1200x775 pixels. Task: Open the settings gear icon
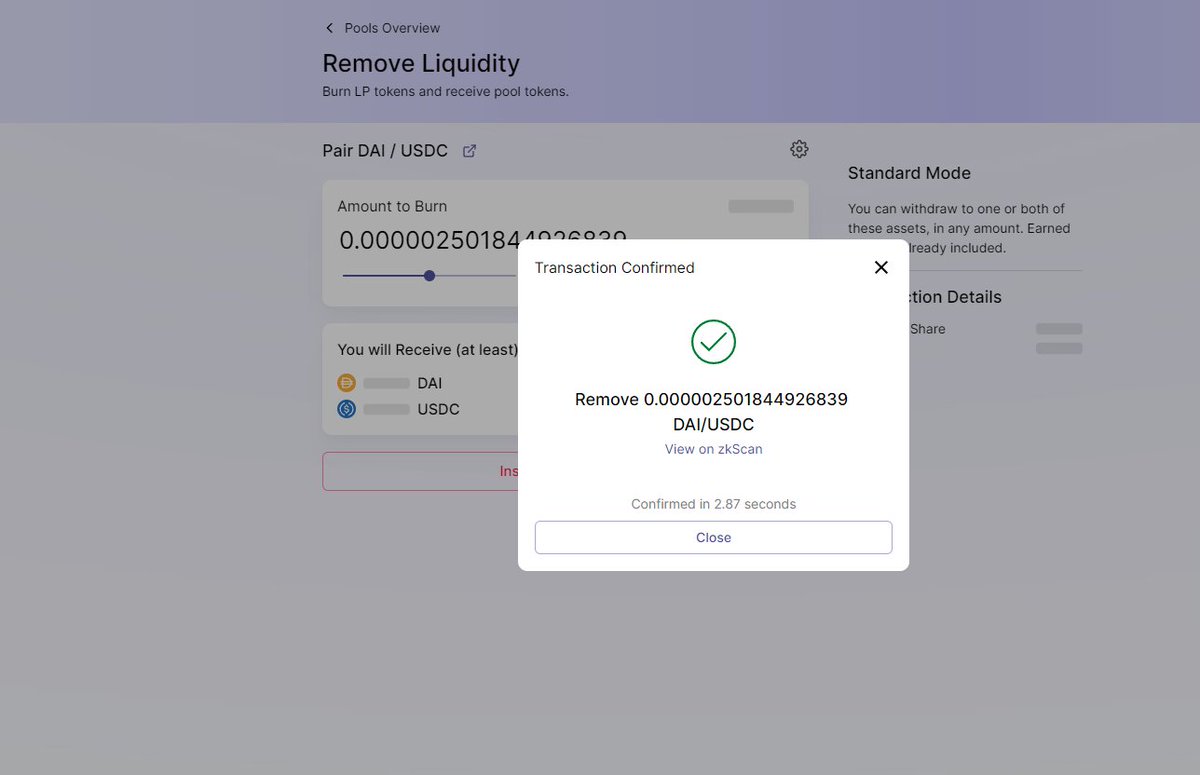tap(799, 149)
